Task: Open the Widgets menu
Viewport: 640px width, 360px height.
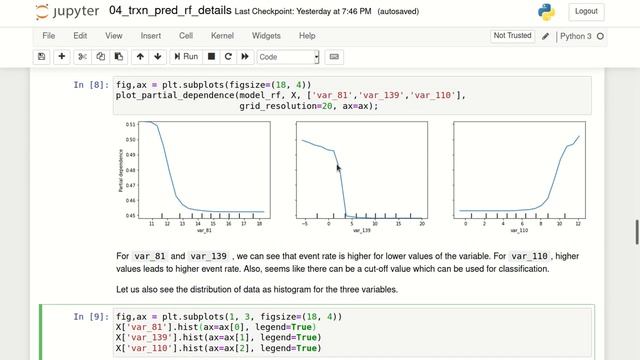Action: point(266,36)
